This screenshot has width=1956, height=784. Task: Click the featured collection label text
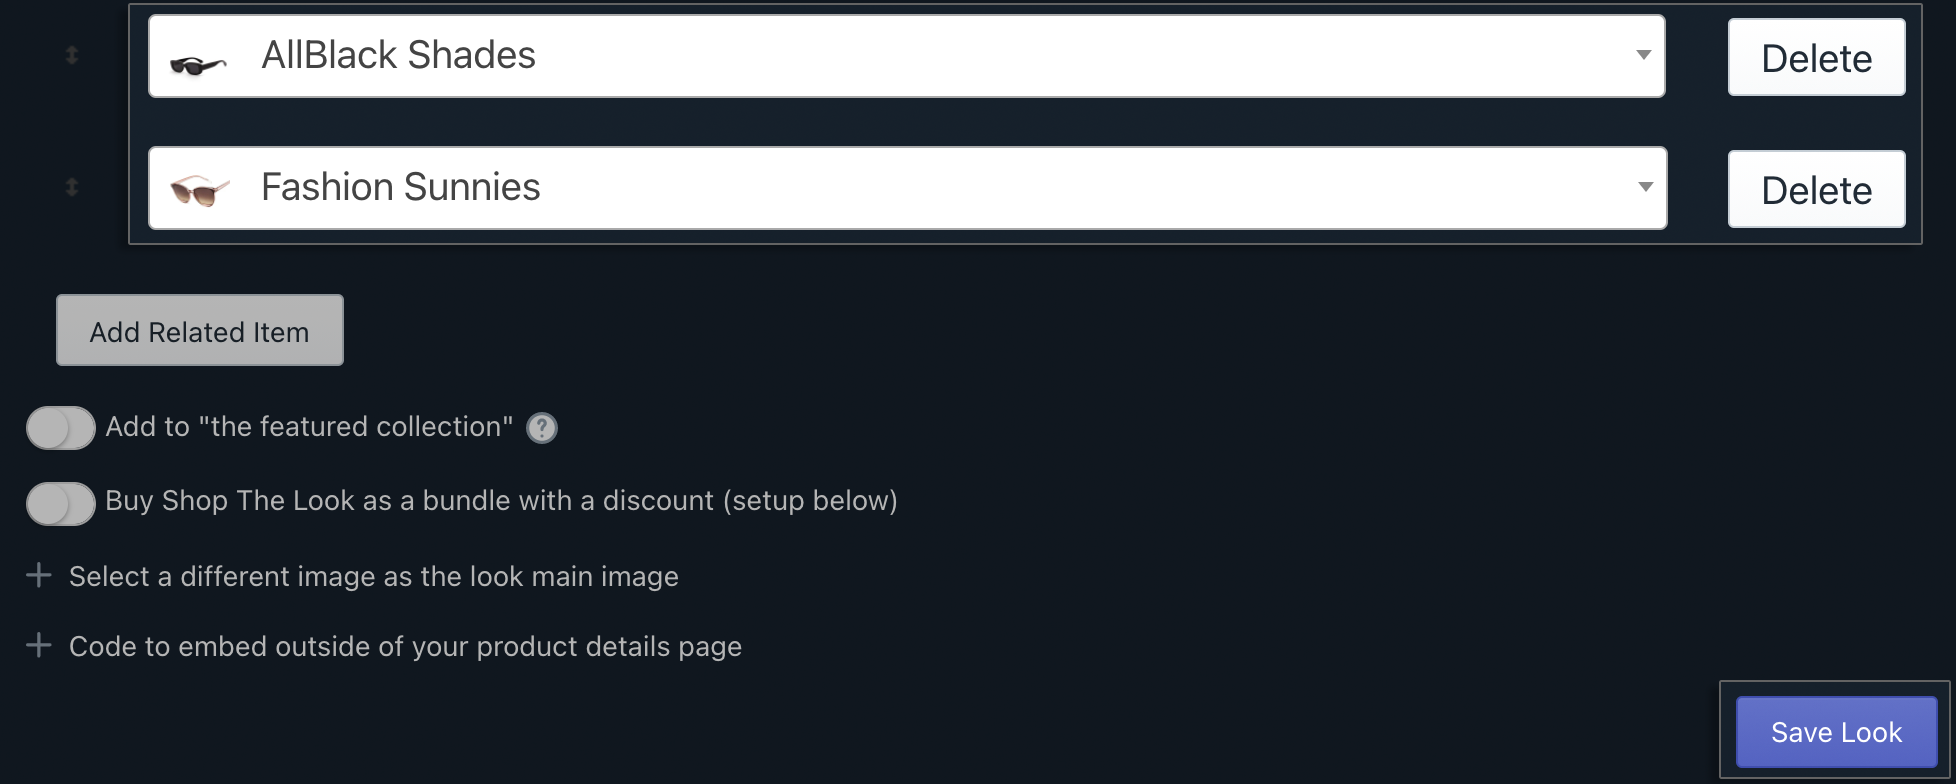coord(309,427)
